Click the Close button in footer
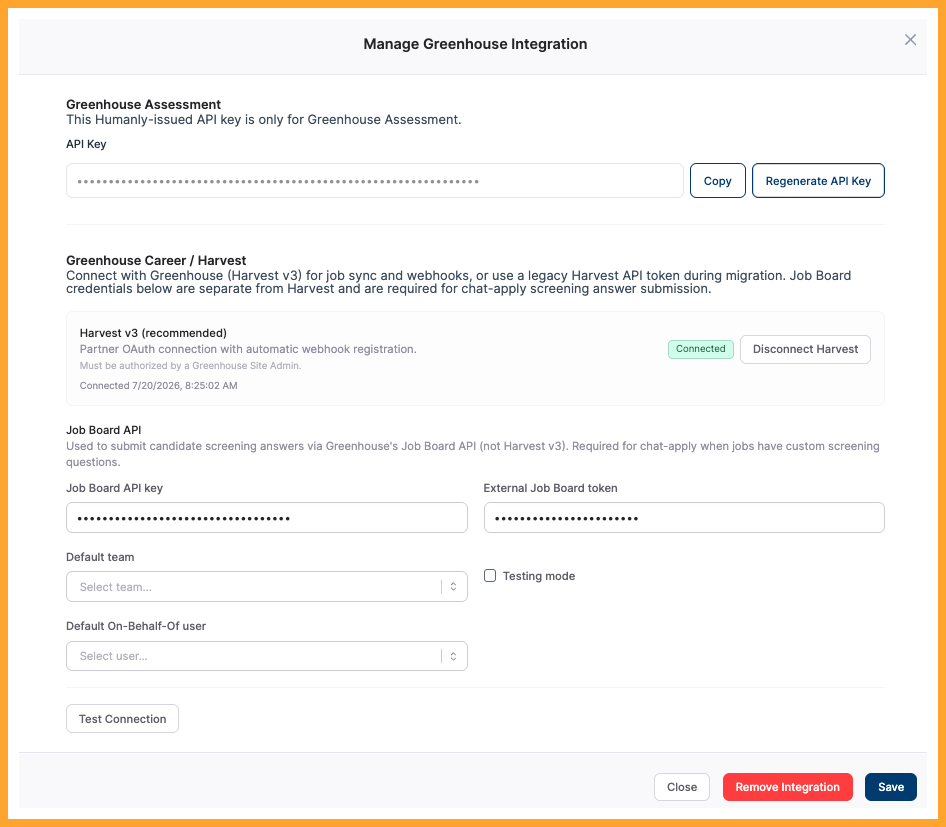The height and width of the screenshot is (827, 946). click(x=682, y=787)
